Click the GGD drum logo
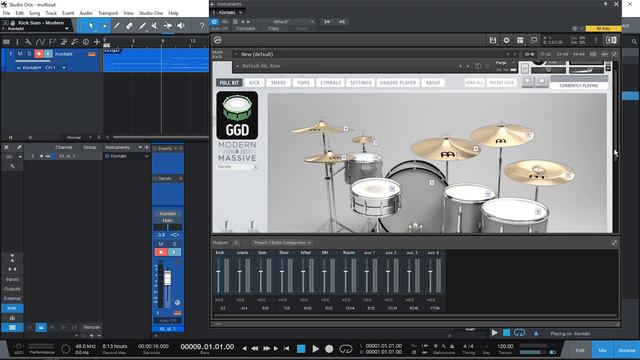The image size is (640, 360). pyautogui.click(x=237, y=115)
